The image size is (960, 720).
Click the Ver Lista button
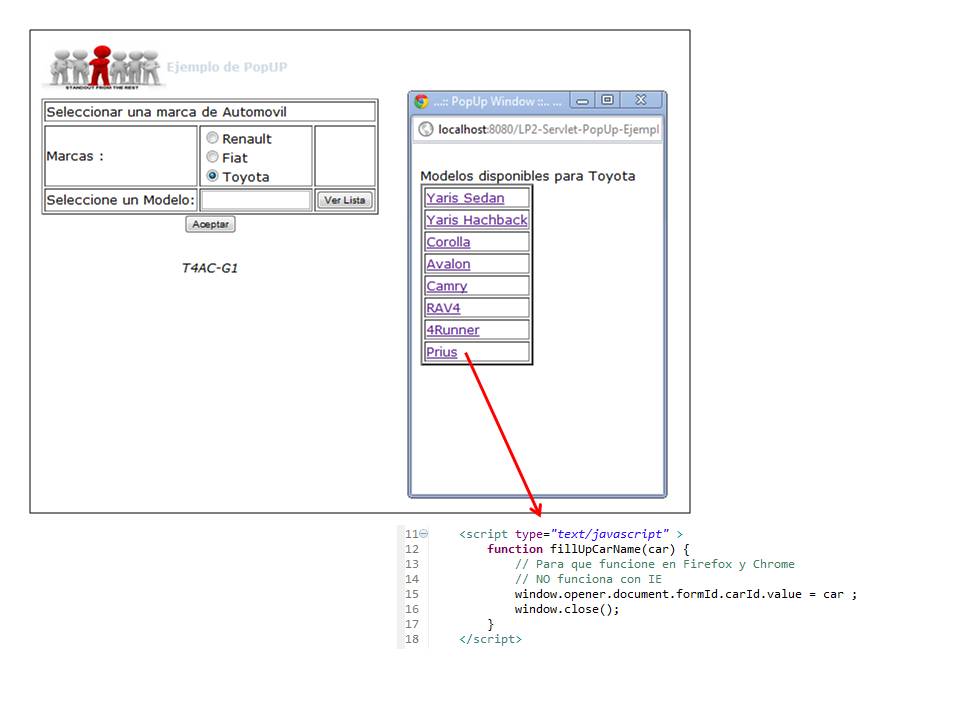[345, 200]
